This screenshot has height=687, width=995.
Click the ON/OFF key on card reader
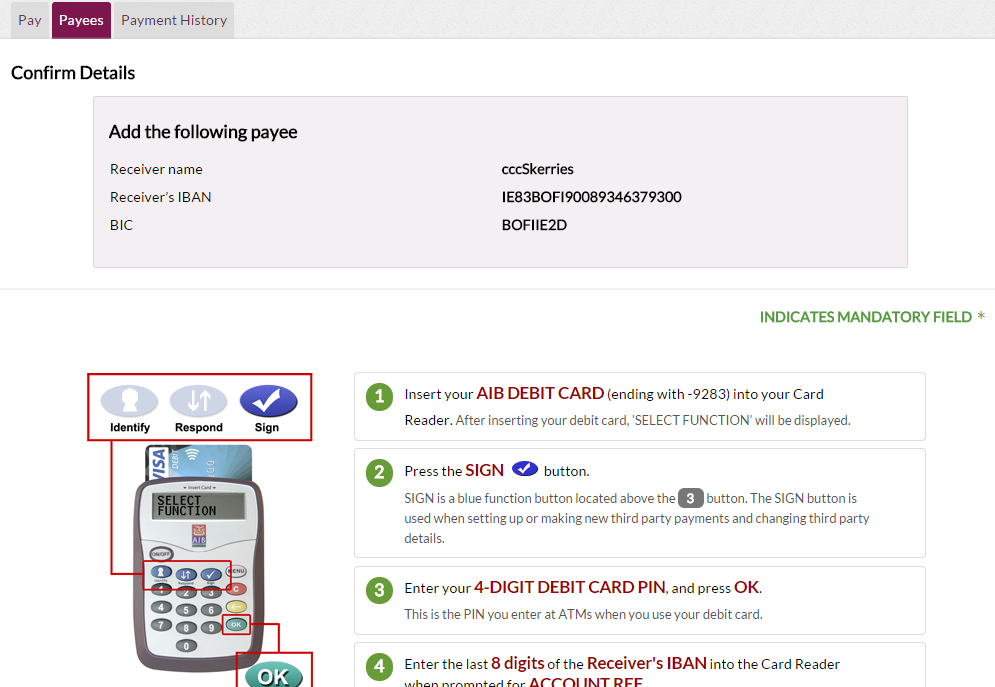[x=161, y=553]
